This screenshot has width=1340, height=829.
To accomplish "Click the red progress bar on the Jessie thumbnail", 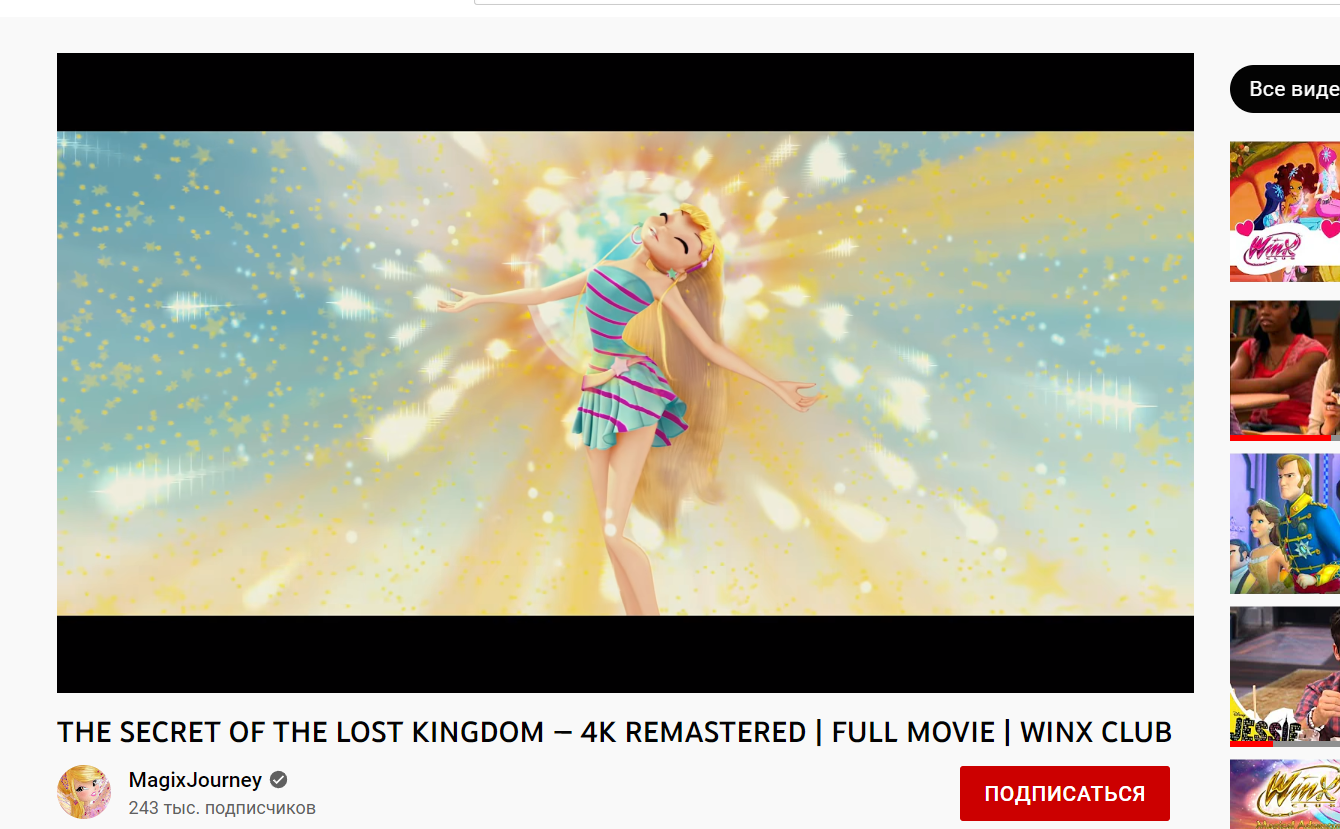I will pos(1251,744).
